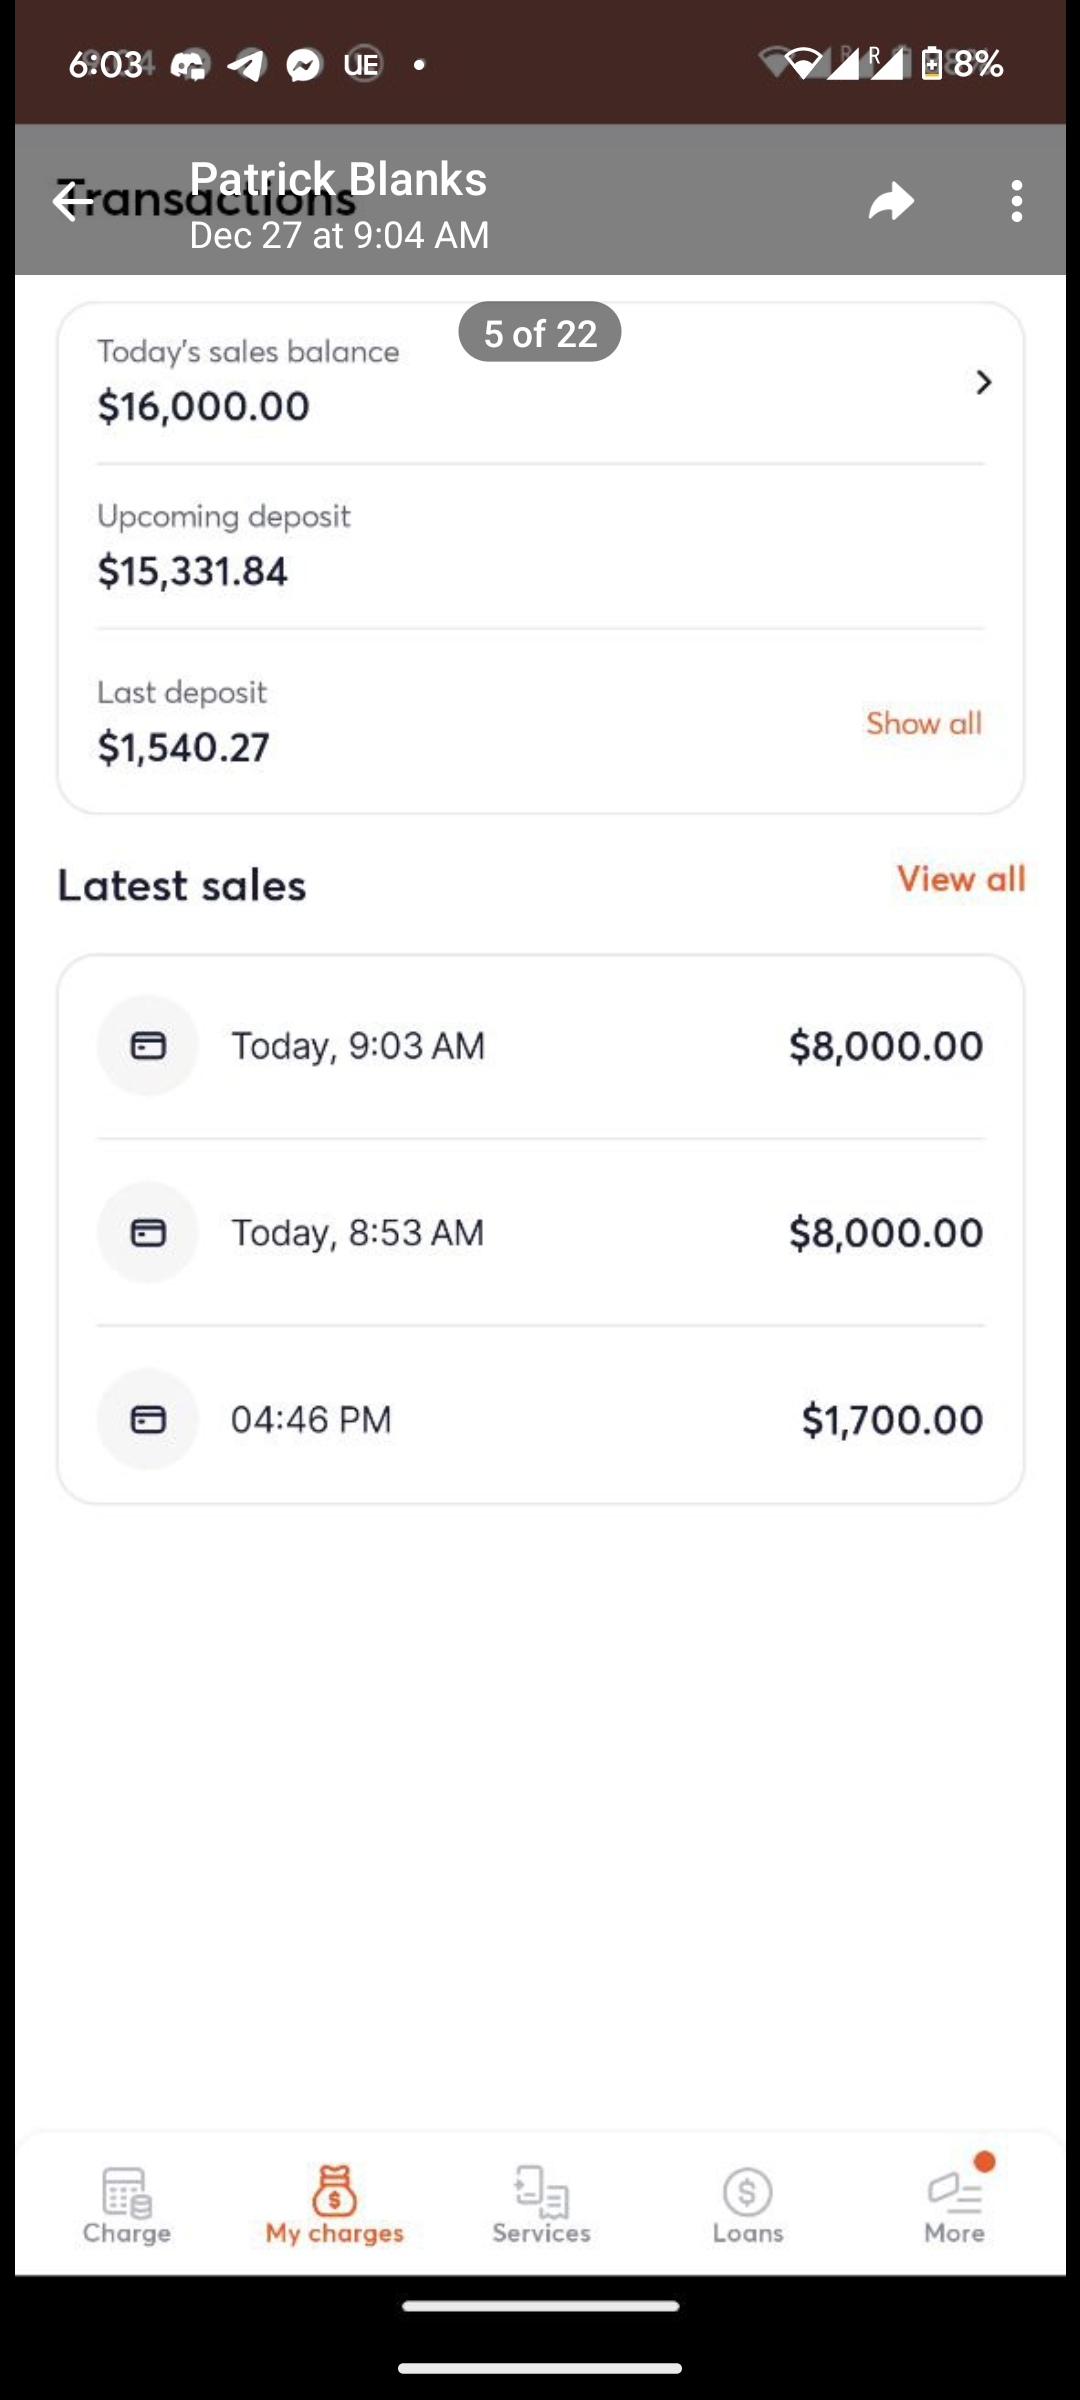Tap the card icon beside 04:46 PM sale
The image size is (1080, 2400).
[148, 1419]
